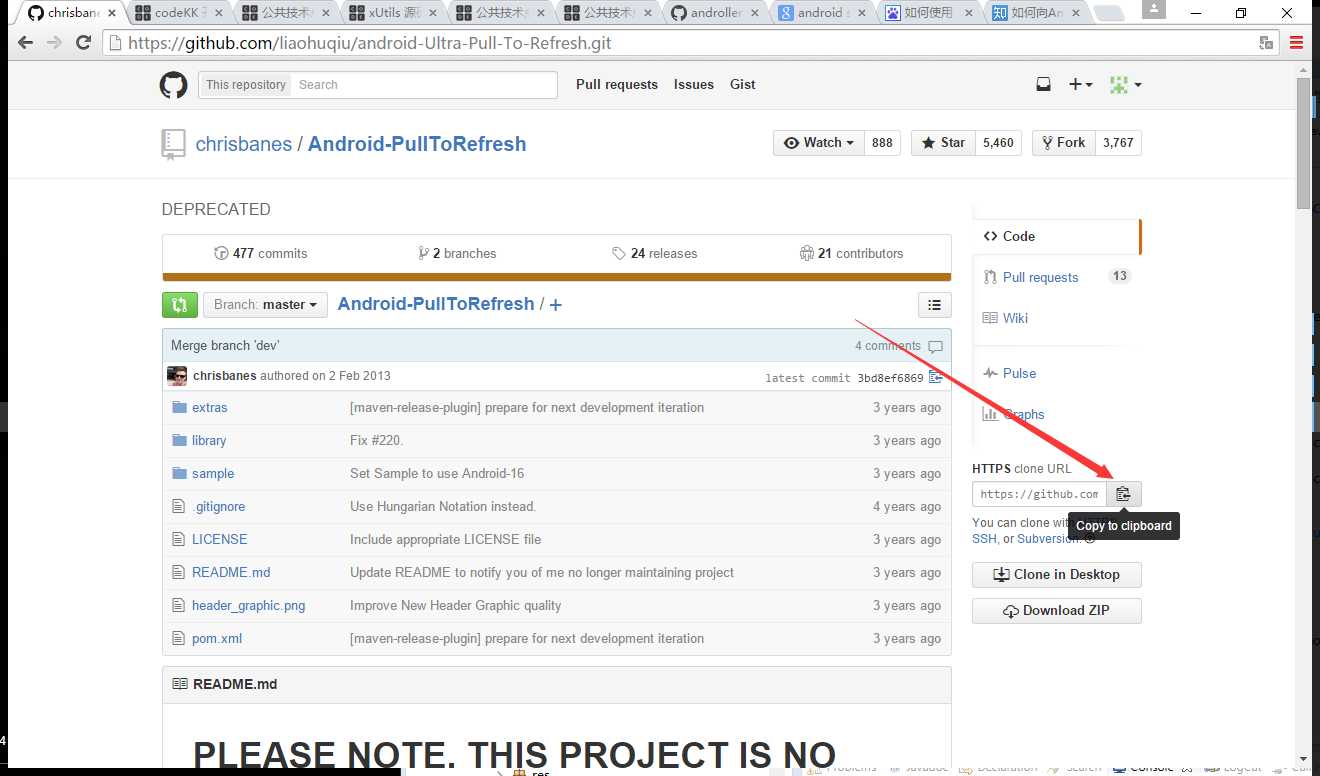
Task: Open the README.md file in the list
Action: [x=231, y=572]
